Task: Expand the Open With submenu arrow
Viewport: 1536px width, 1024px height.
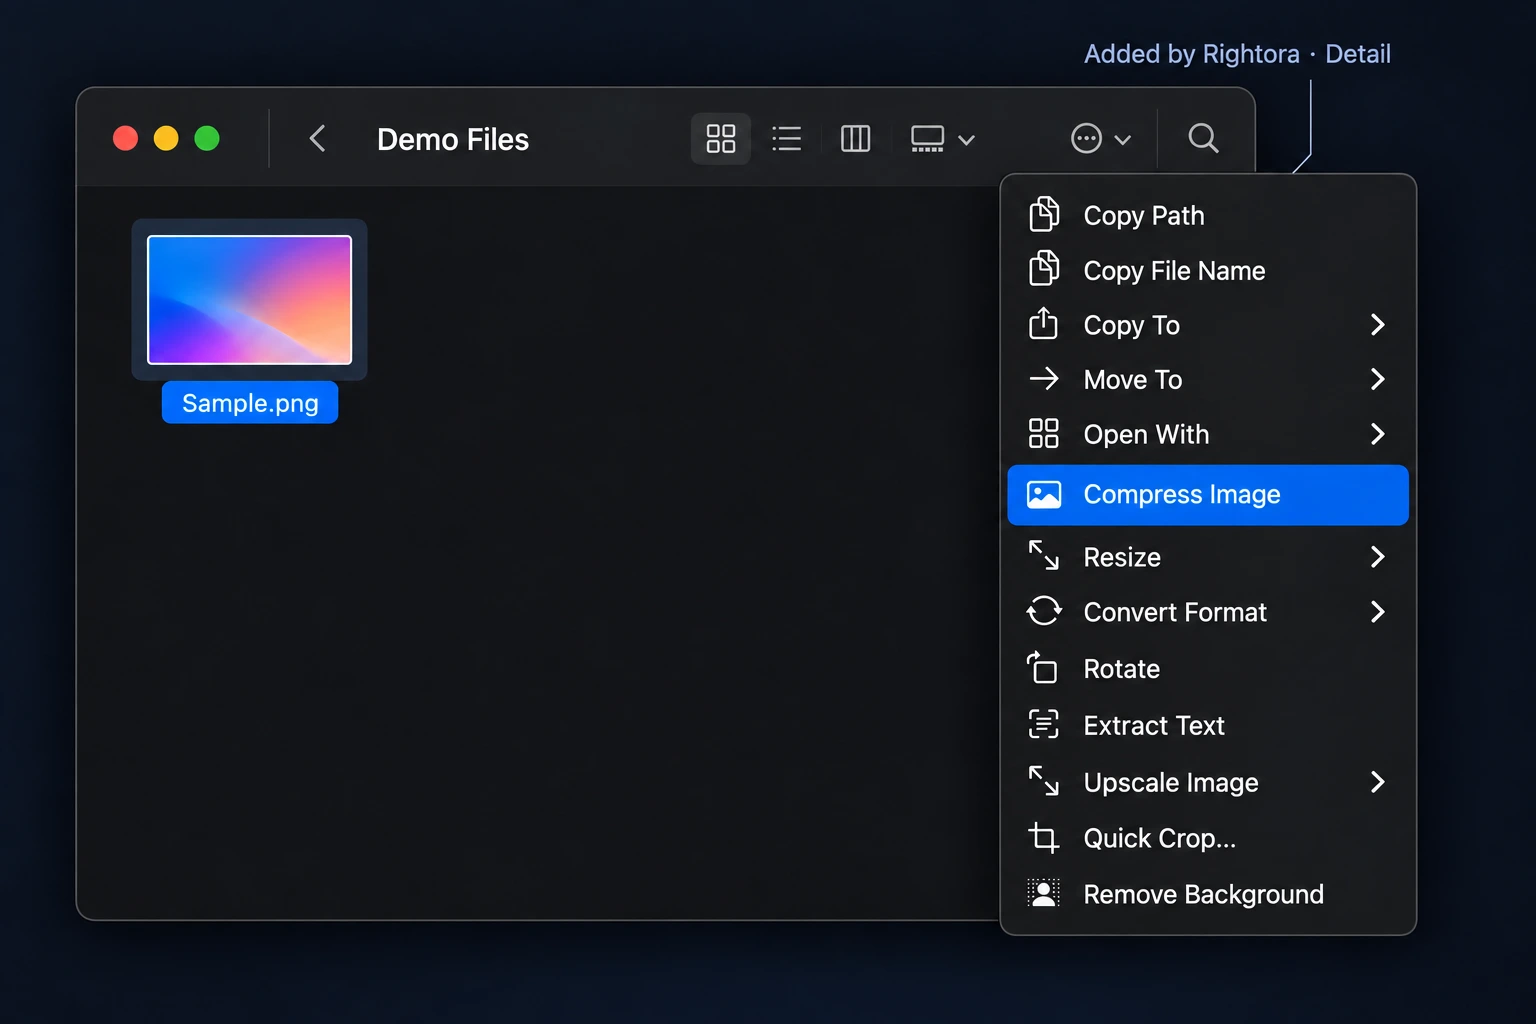Action: pyautogui.click(x=1377, y=434)
